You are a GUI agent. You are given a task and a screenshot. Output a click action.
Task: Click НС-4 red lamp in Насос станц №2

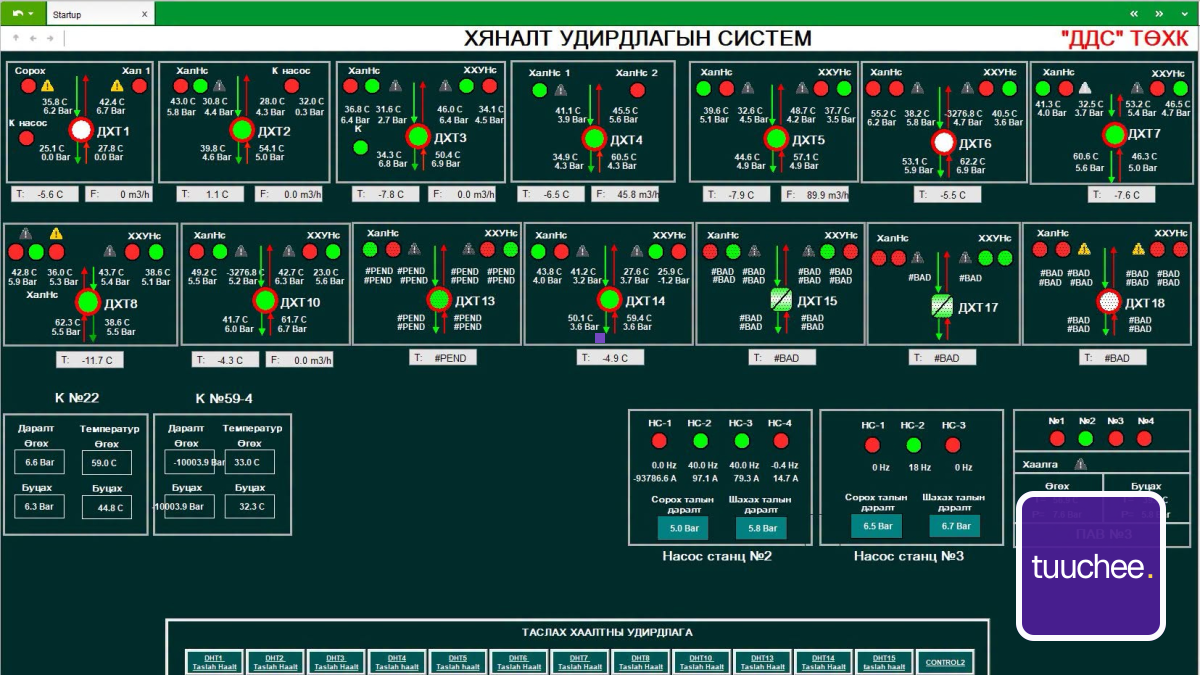click(x=781, y=441)
